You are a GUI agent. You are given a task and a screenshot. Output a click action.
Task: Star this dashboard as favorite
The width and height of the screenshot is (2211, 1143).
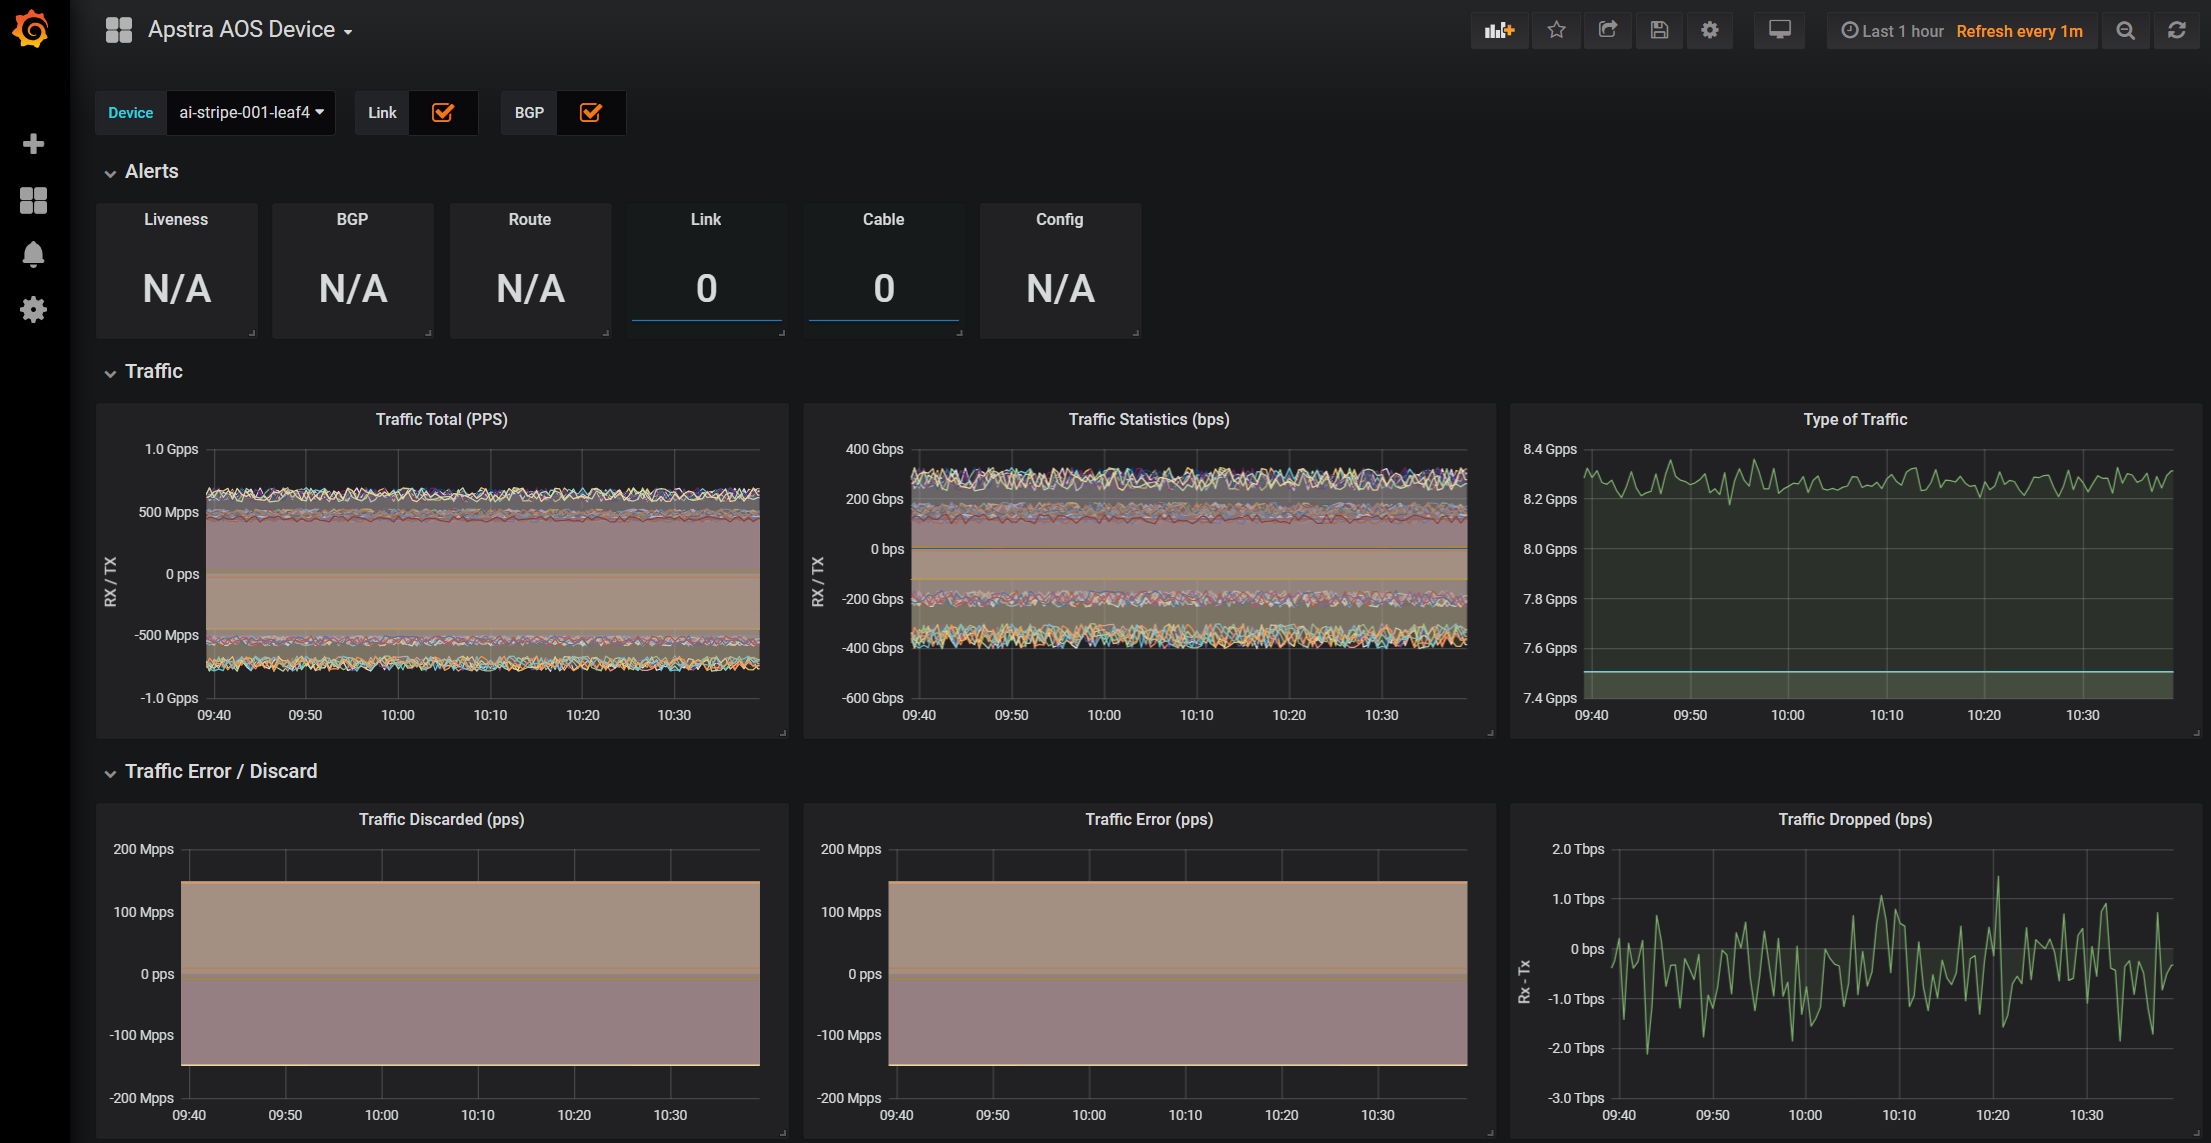[1556, 30]
